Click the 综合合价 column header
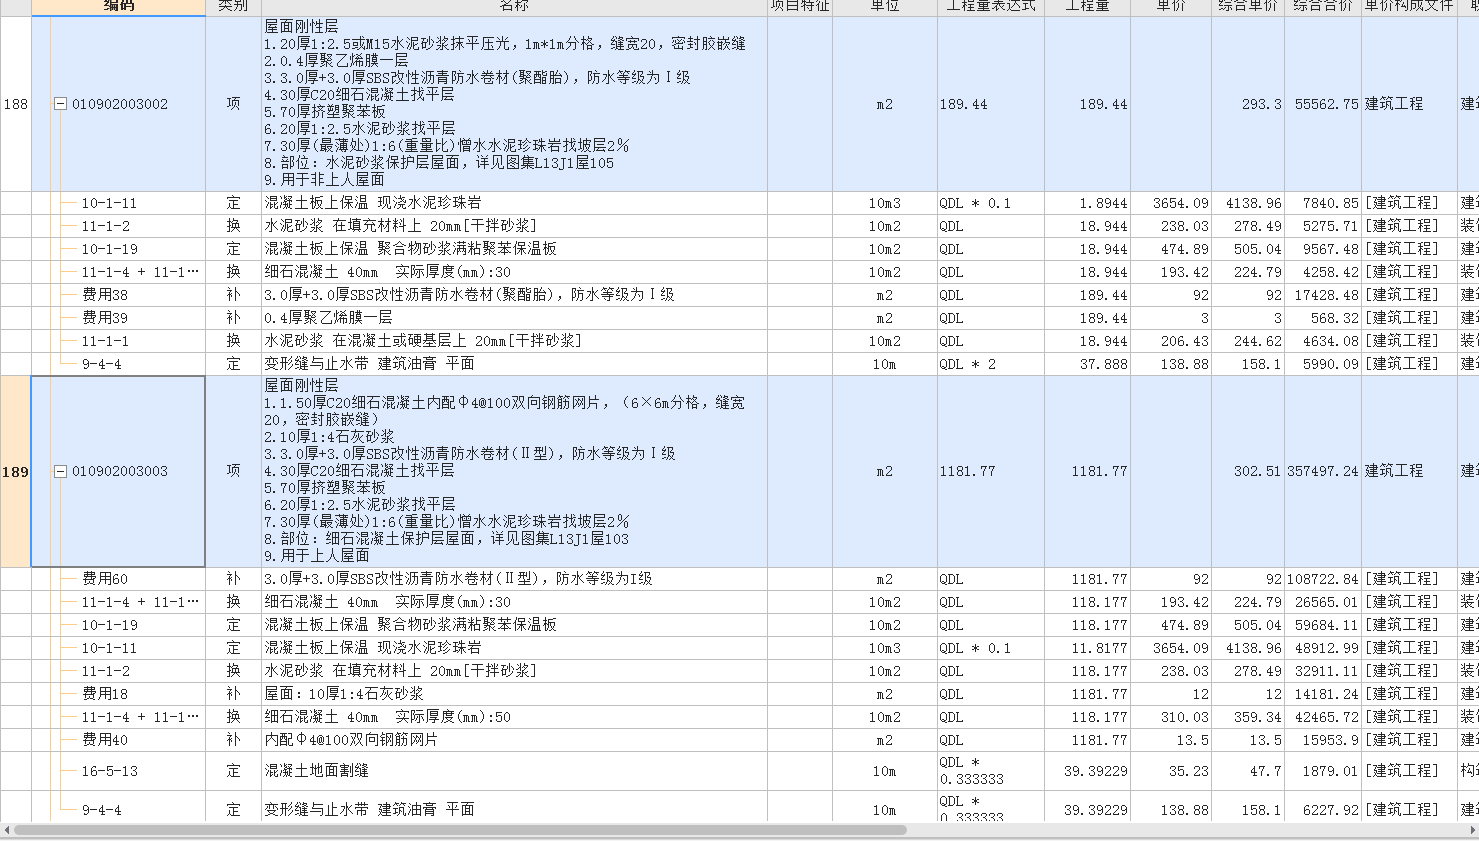The image size is (1479, 841). (x=1322, y=7)
